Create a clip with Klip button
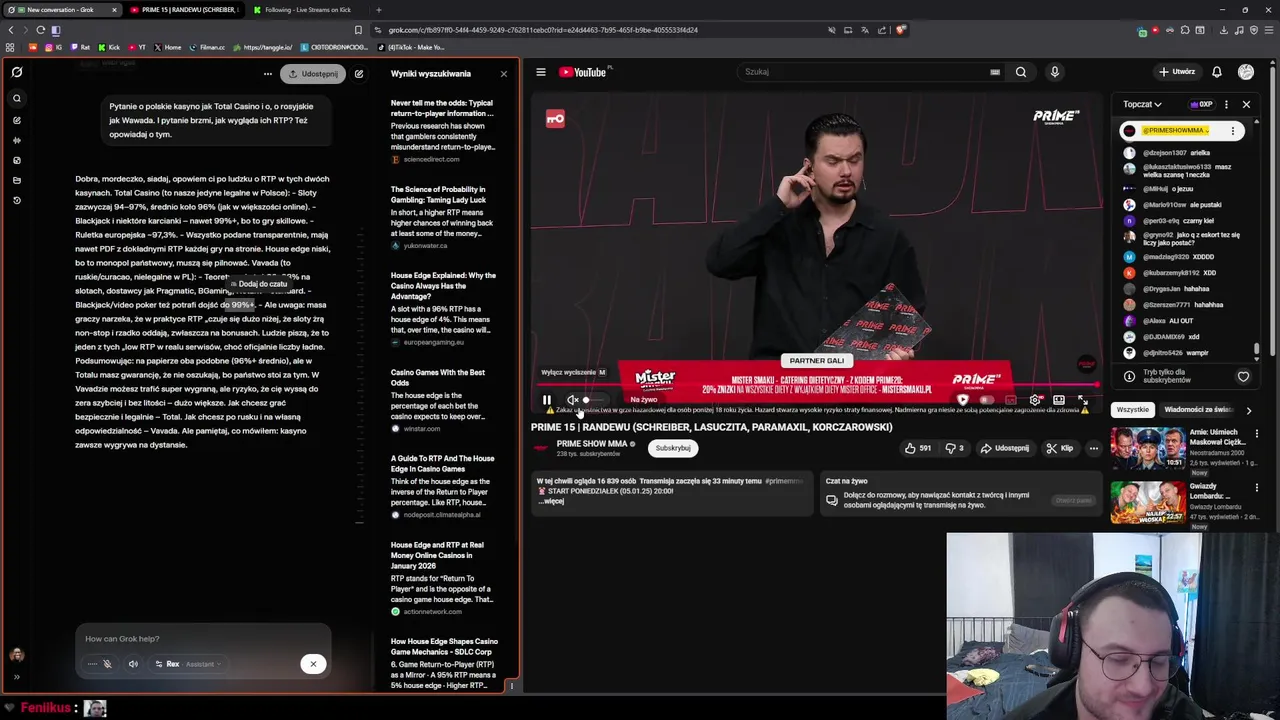The width and height of the screenshot is (1280, 720). 1060,448
